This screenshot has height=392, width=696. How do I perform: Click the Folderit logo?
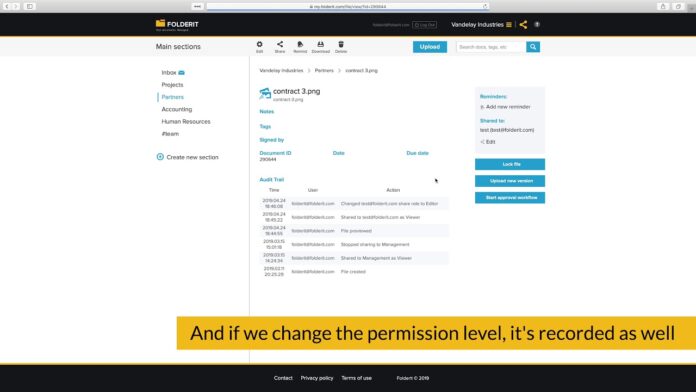coord(177,25)
